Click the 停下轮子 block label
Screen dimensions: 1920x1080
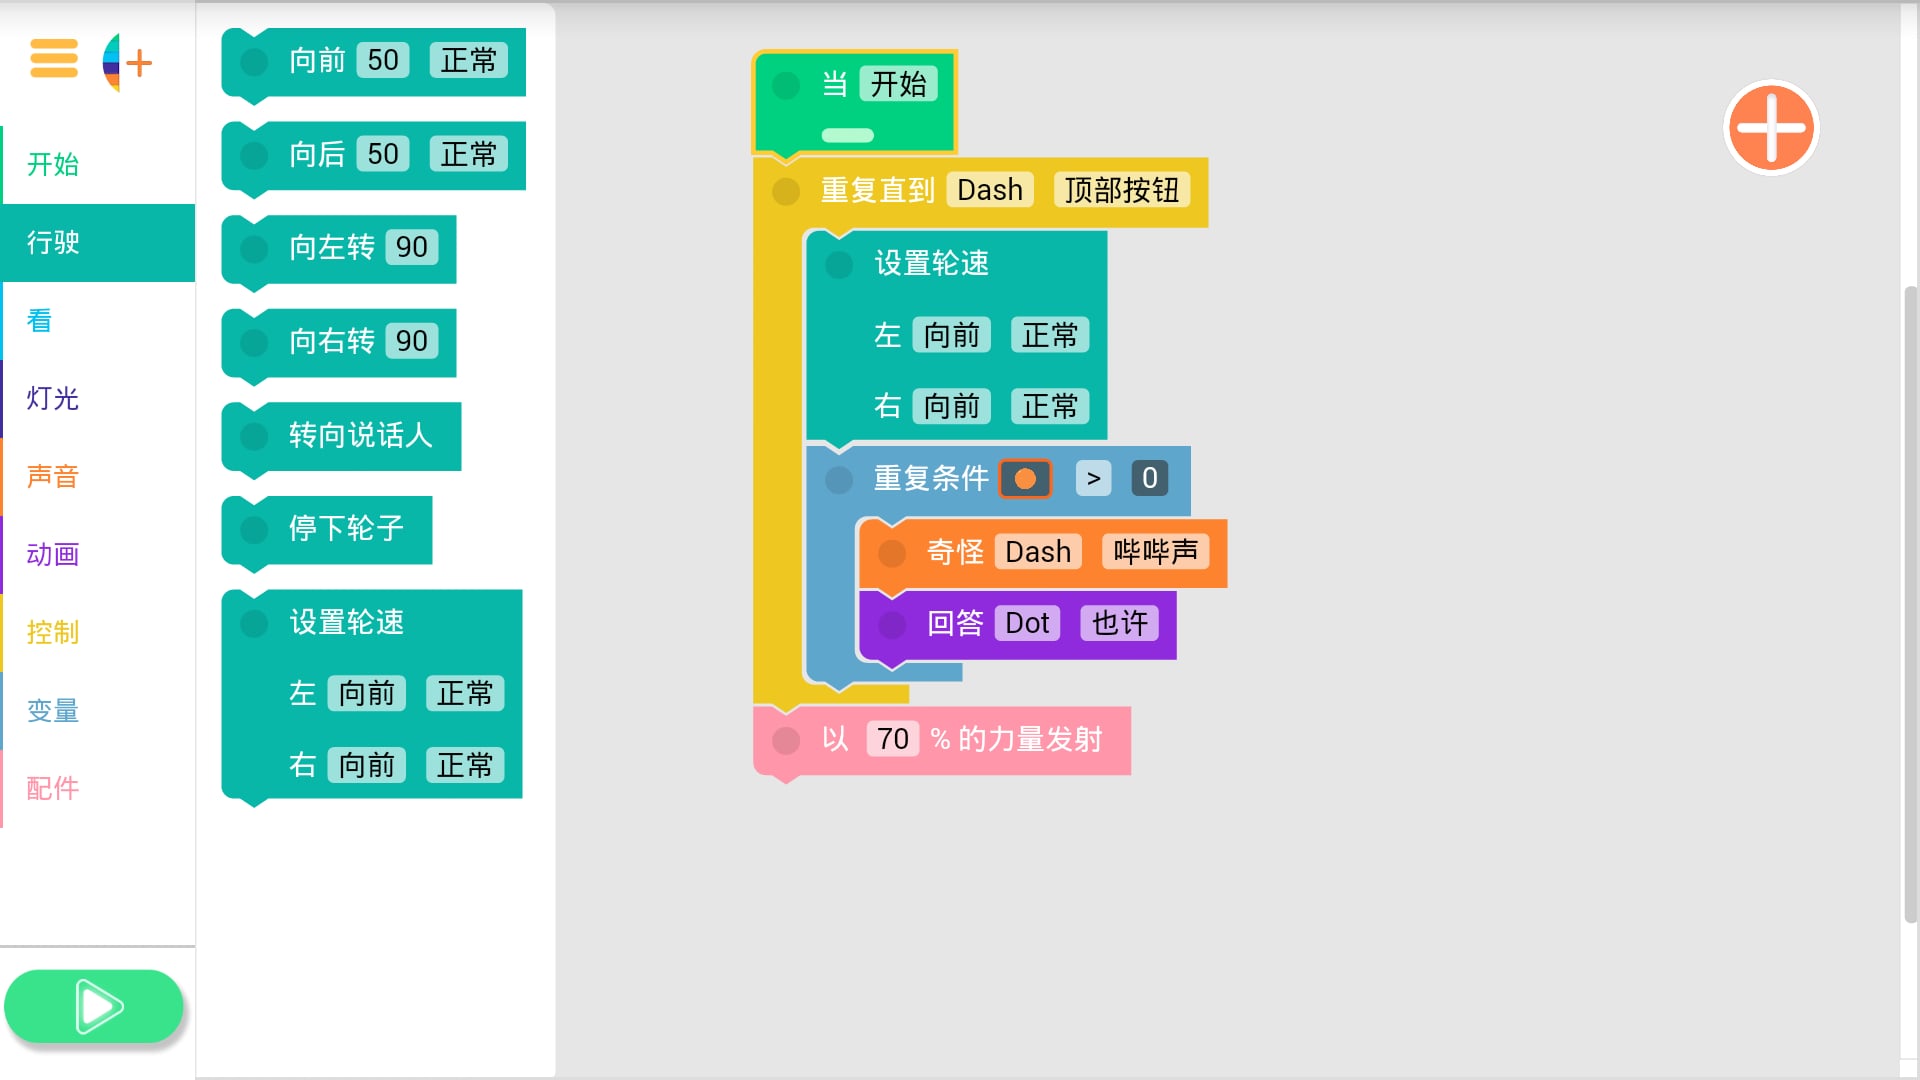coord(346,528)
